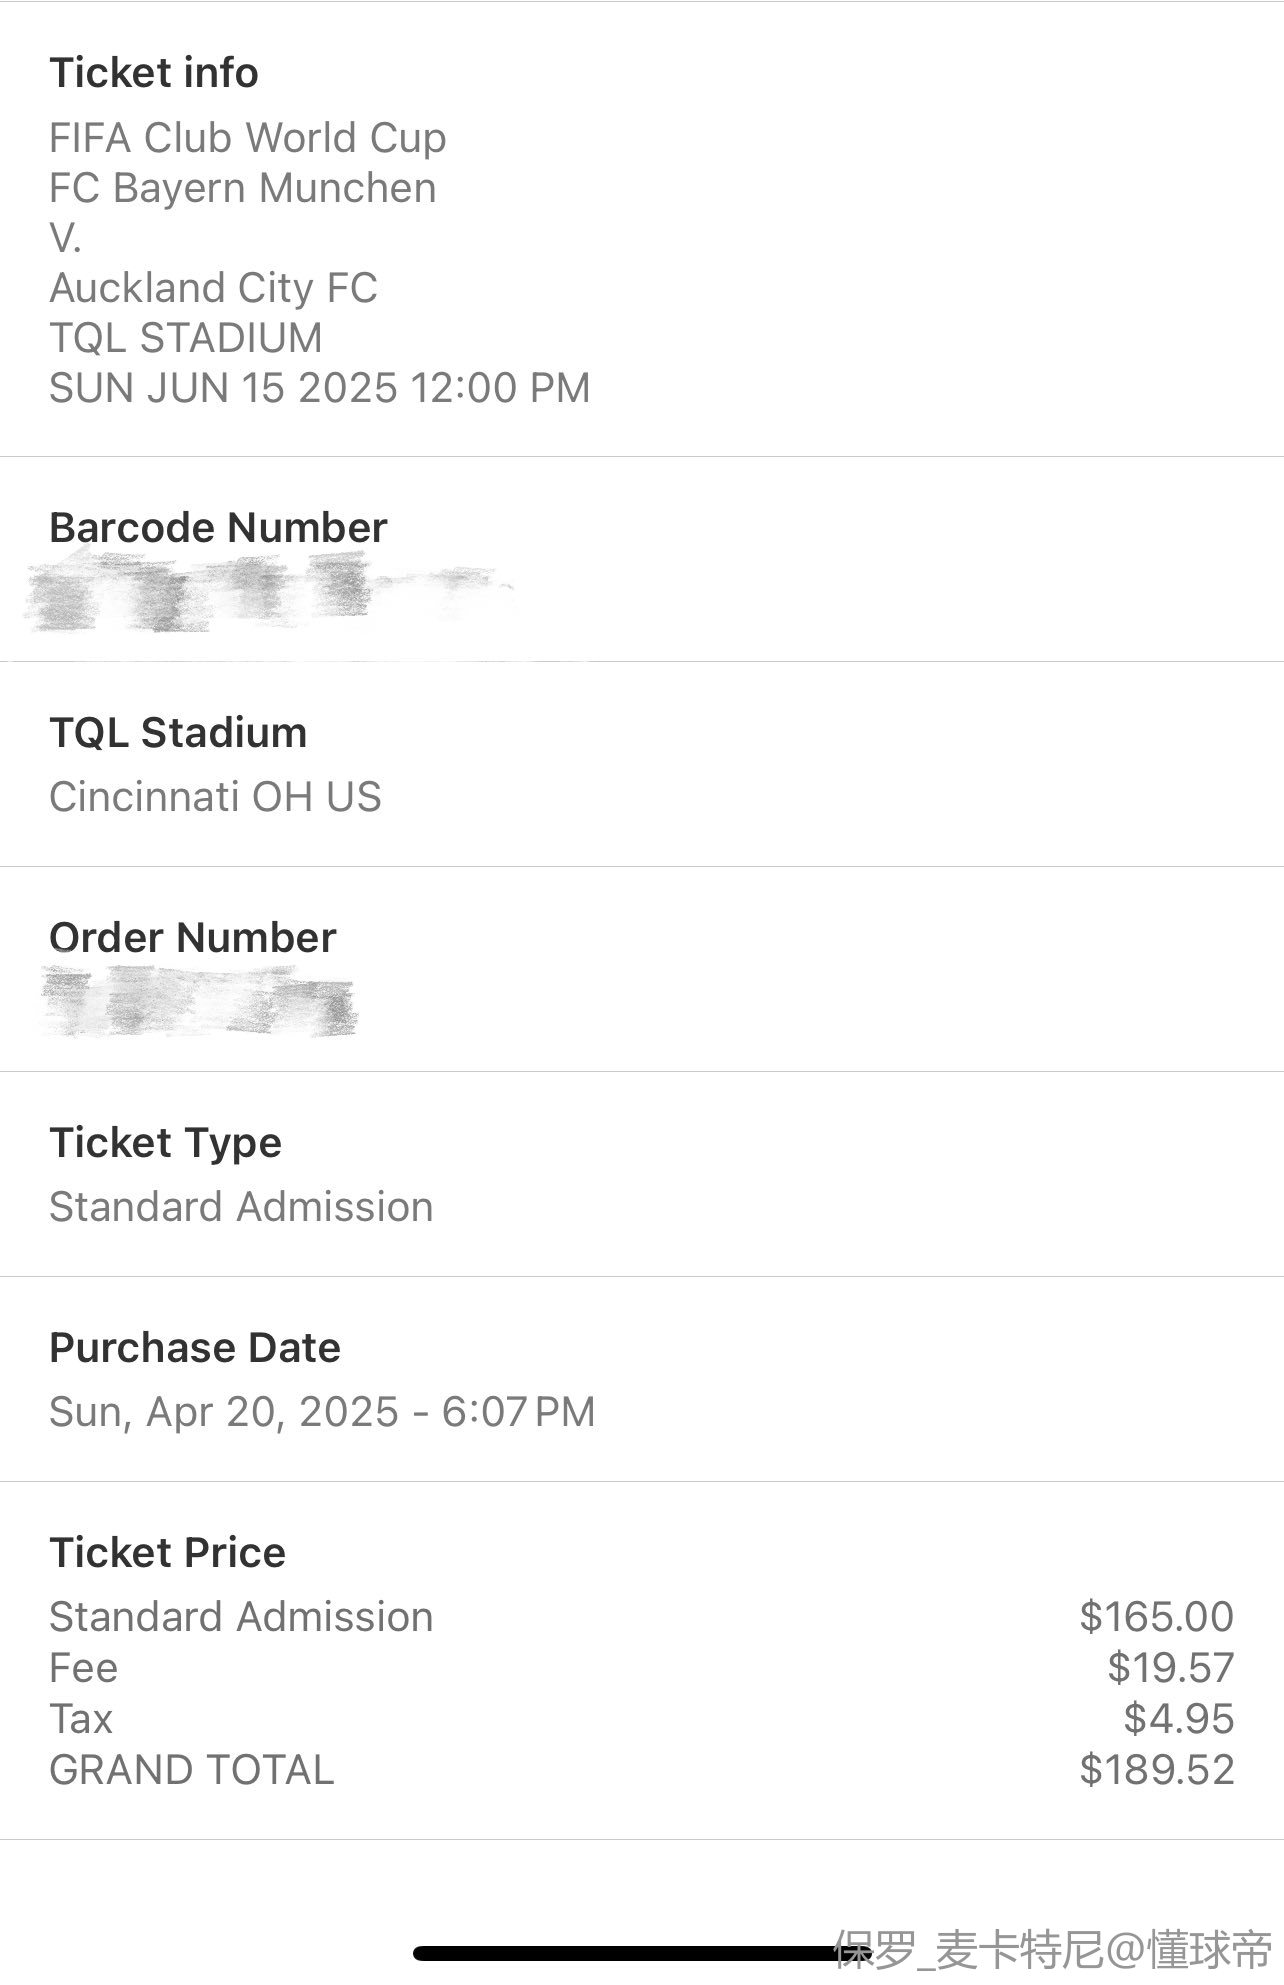Screen dimensions: 1284x1985
Task: Tap the $189.52 grand total amount
Action: click(1157, 1770)
